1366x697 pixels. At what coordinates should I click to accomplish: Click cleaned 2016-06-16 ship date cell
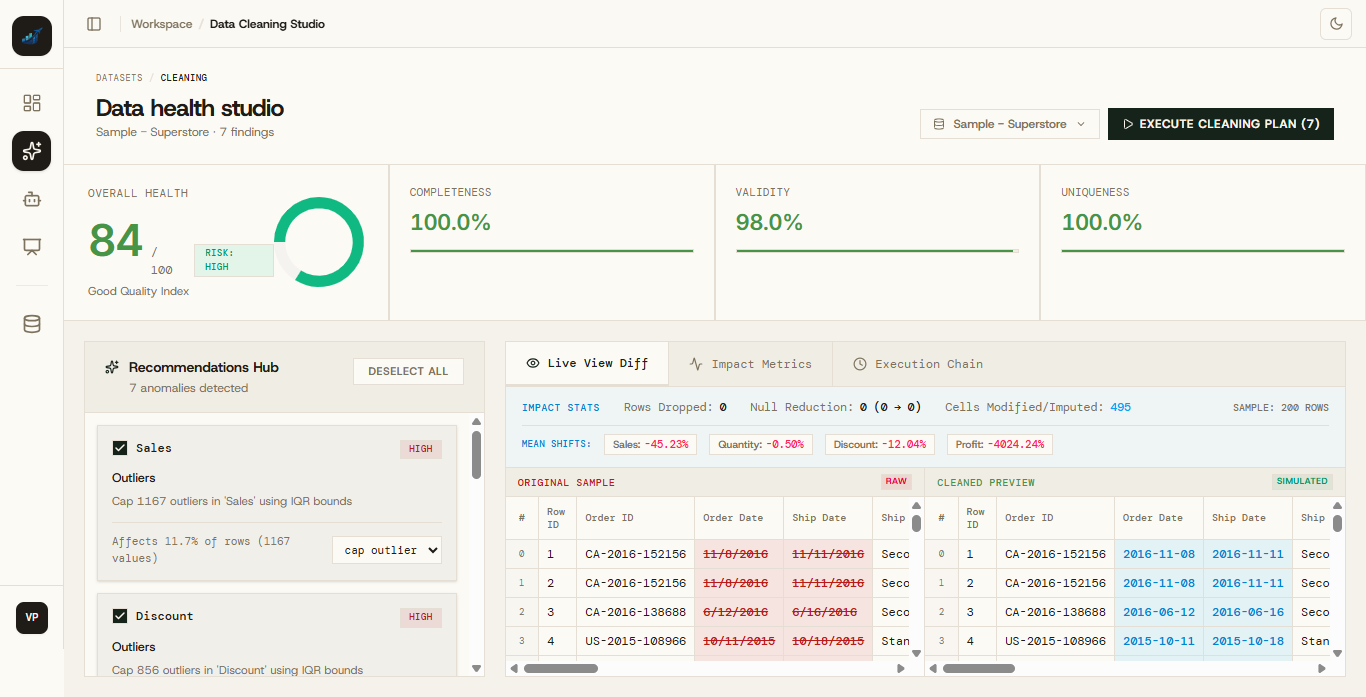pos(1247,612)
